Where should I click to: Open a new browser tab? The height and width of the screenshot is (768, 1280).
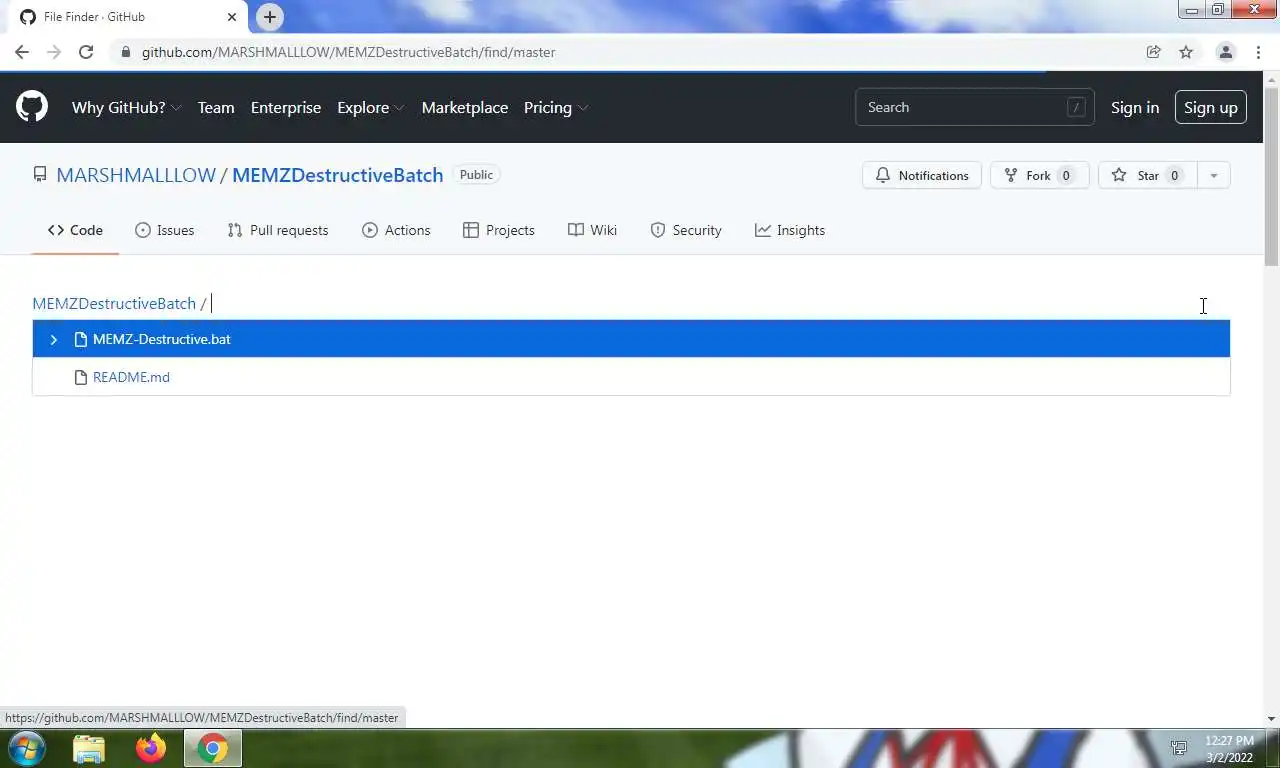270,17
